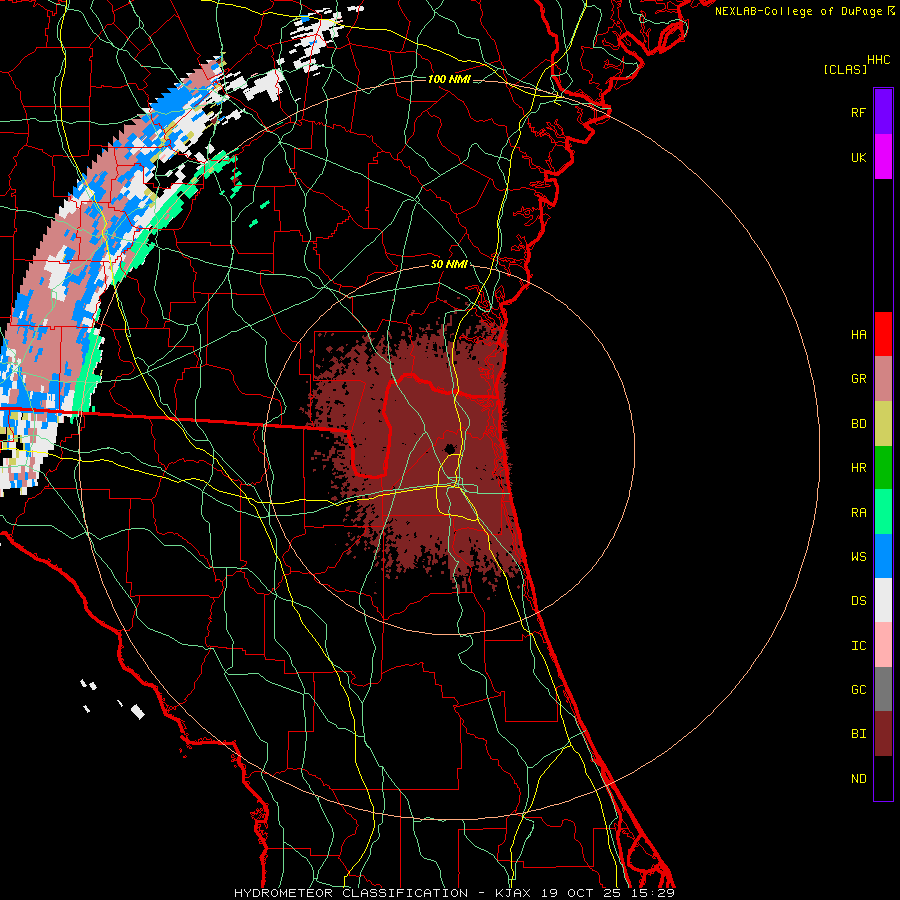Click the "HHC" product label

(878, 60)
